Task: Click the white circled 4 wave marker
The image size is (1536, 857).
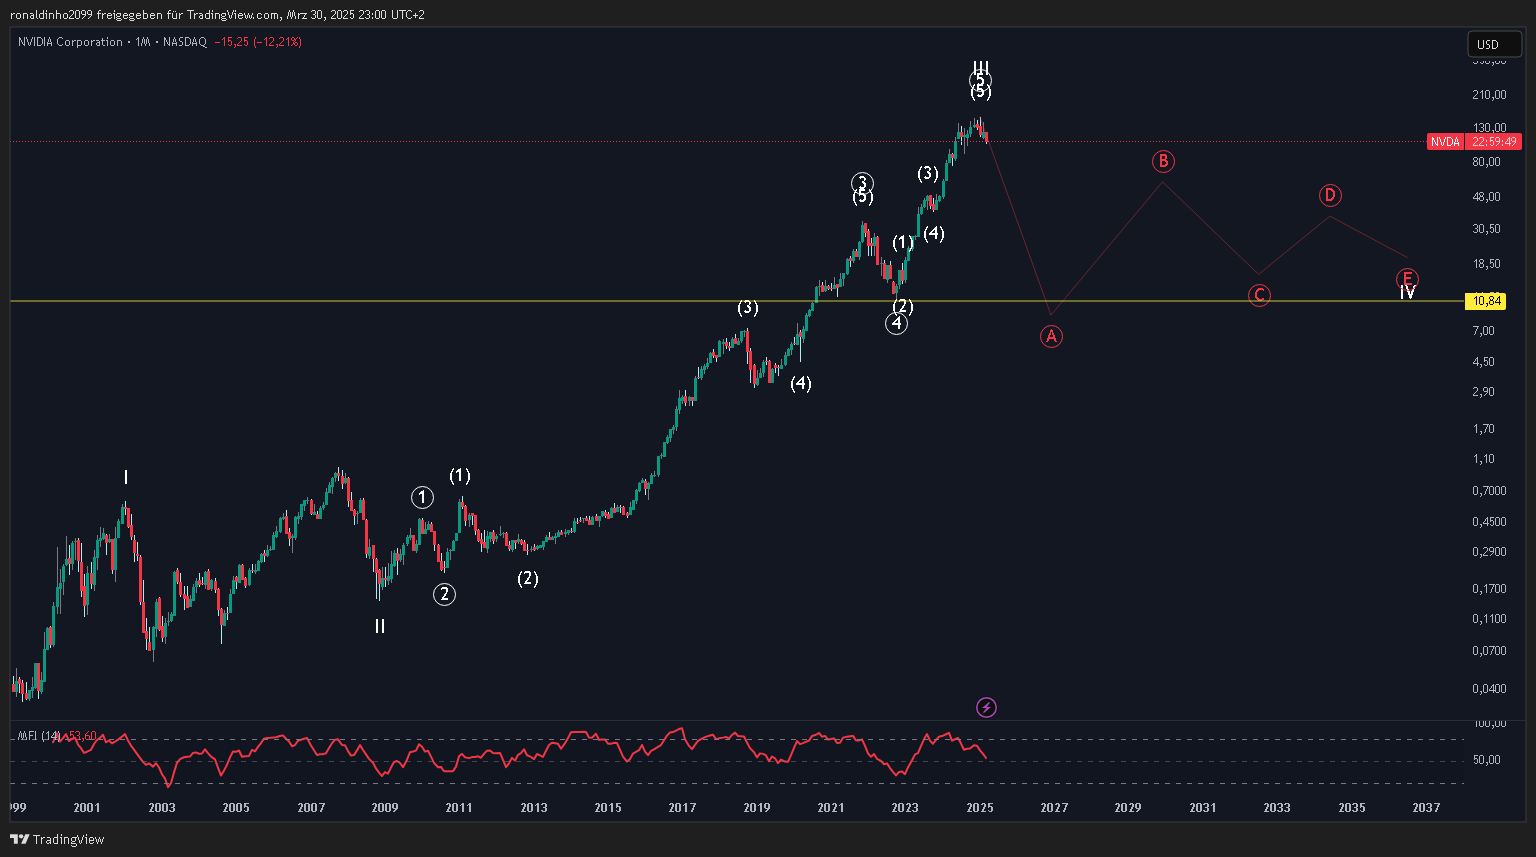Action: [x=897, y=323]
